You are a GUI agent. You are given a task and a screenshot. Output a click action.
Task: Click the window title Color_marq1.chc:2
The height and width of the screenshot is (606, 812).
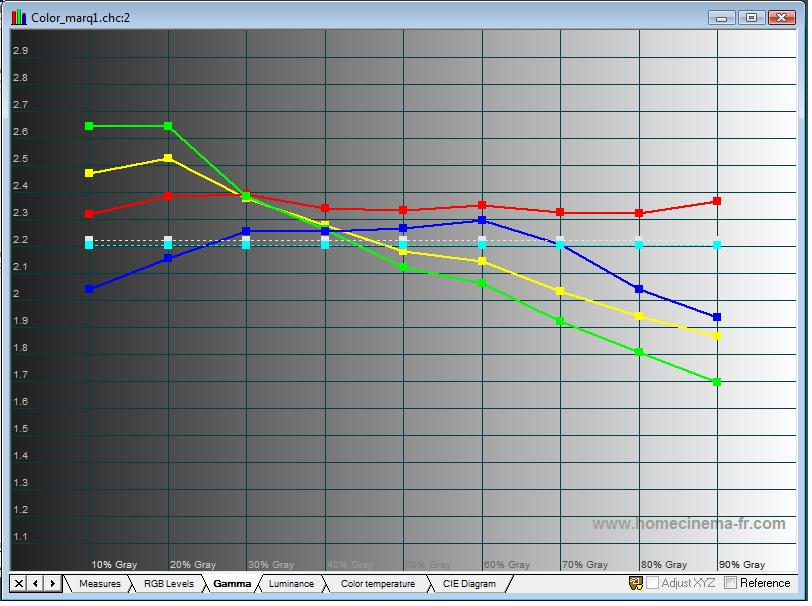(80, 18)
